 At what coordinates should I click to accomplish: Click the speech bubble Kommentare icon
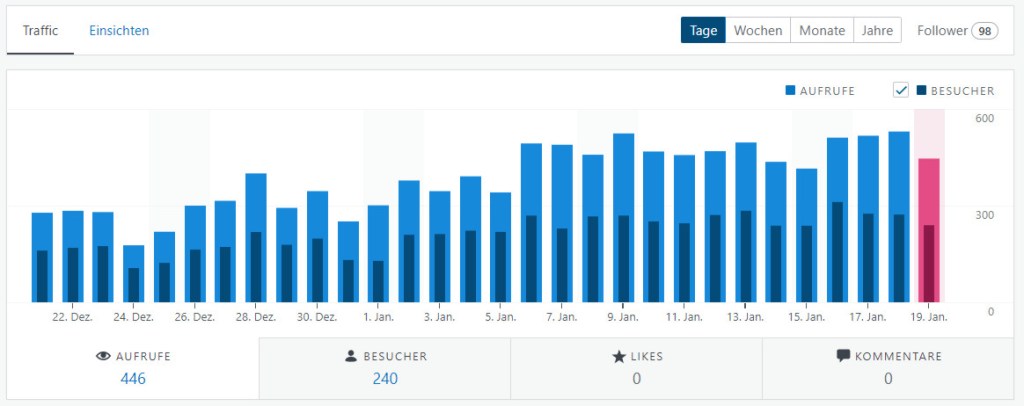pos(843,356)
